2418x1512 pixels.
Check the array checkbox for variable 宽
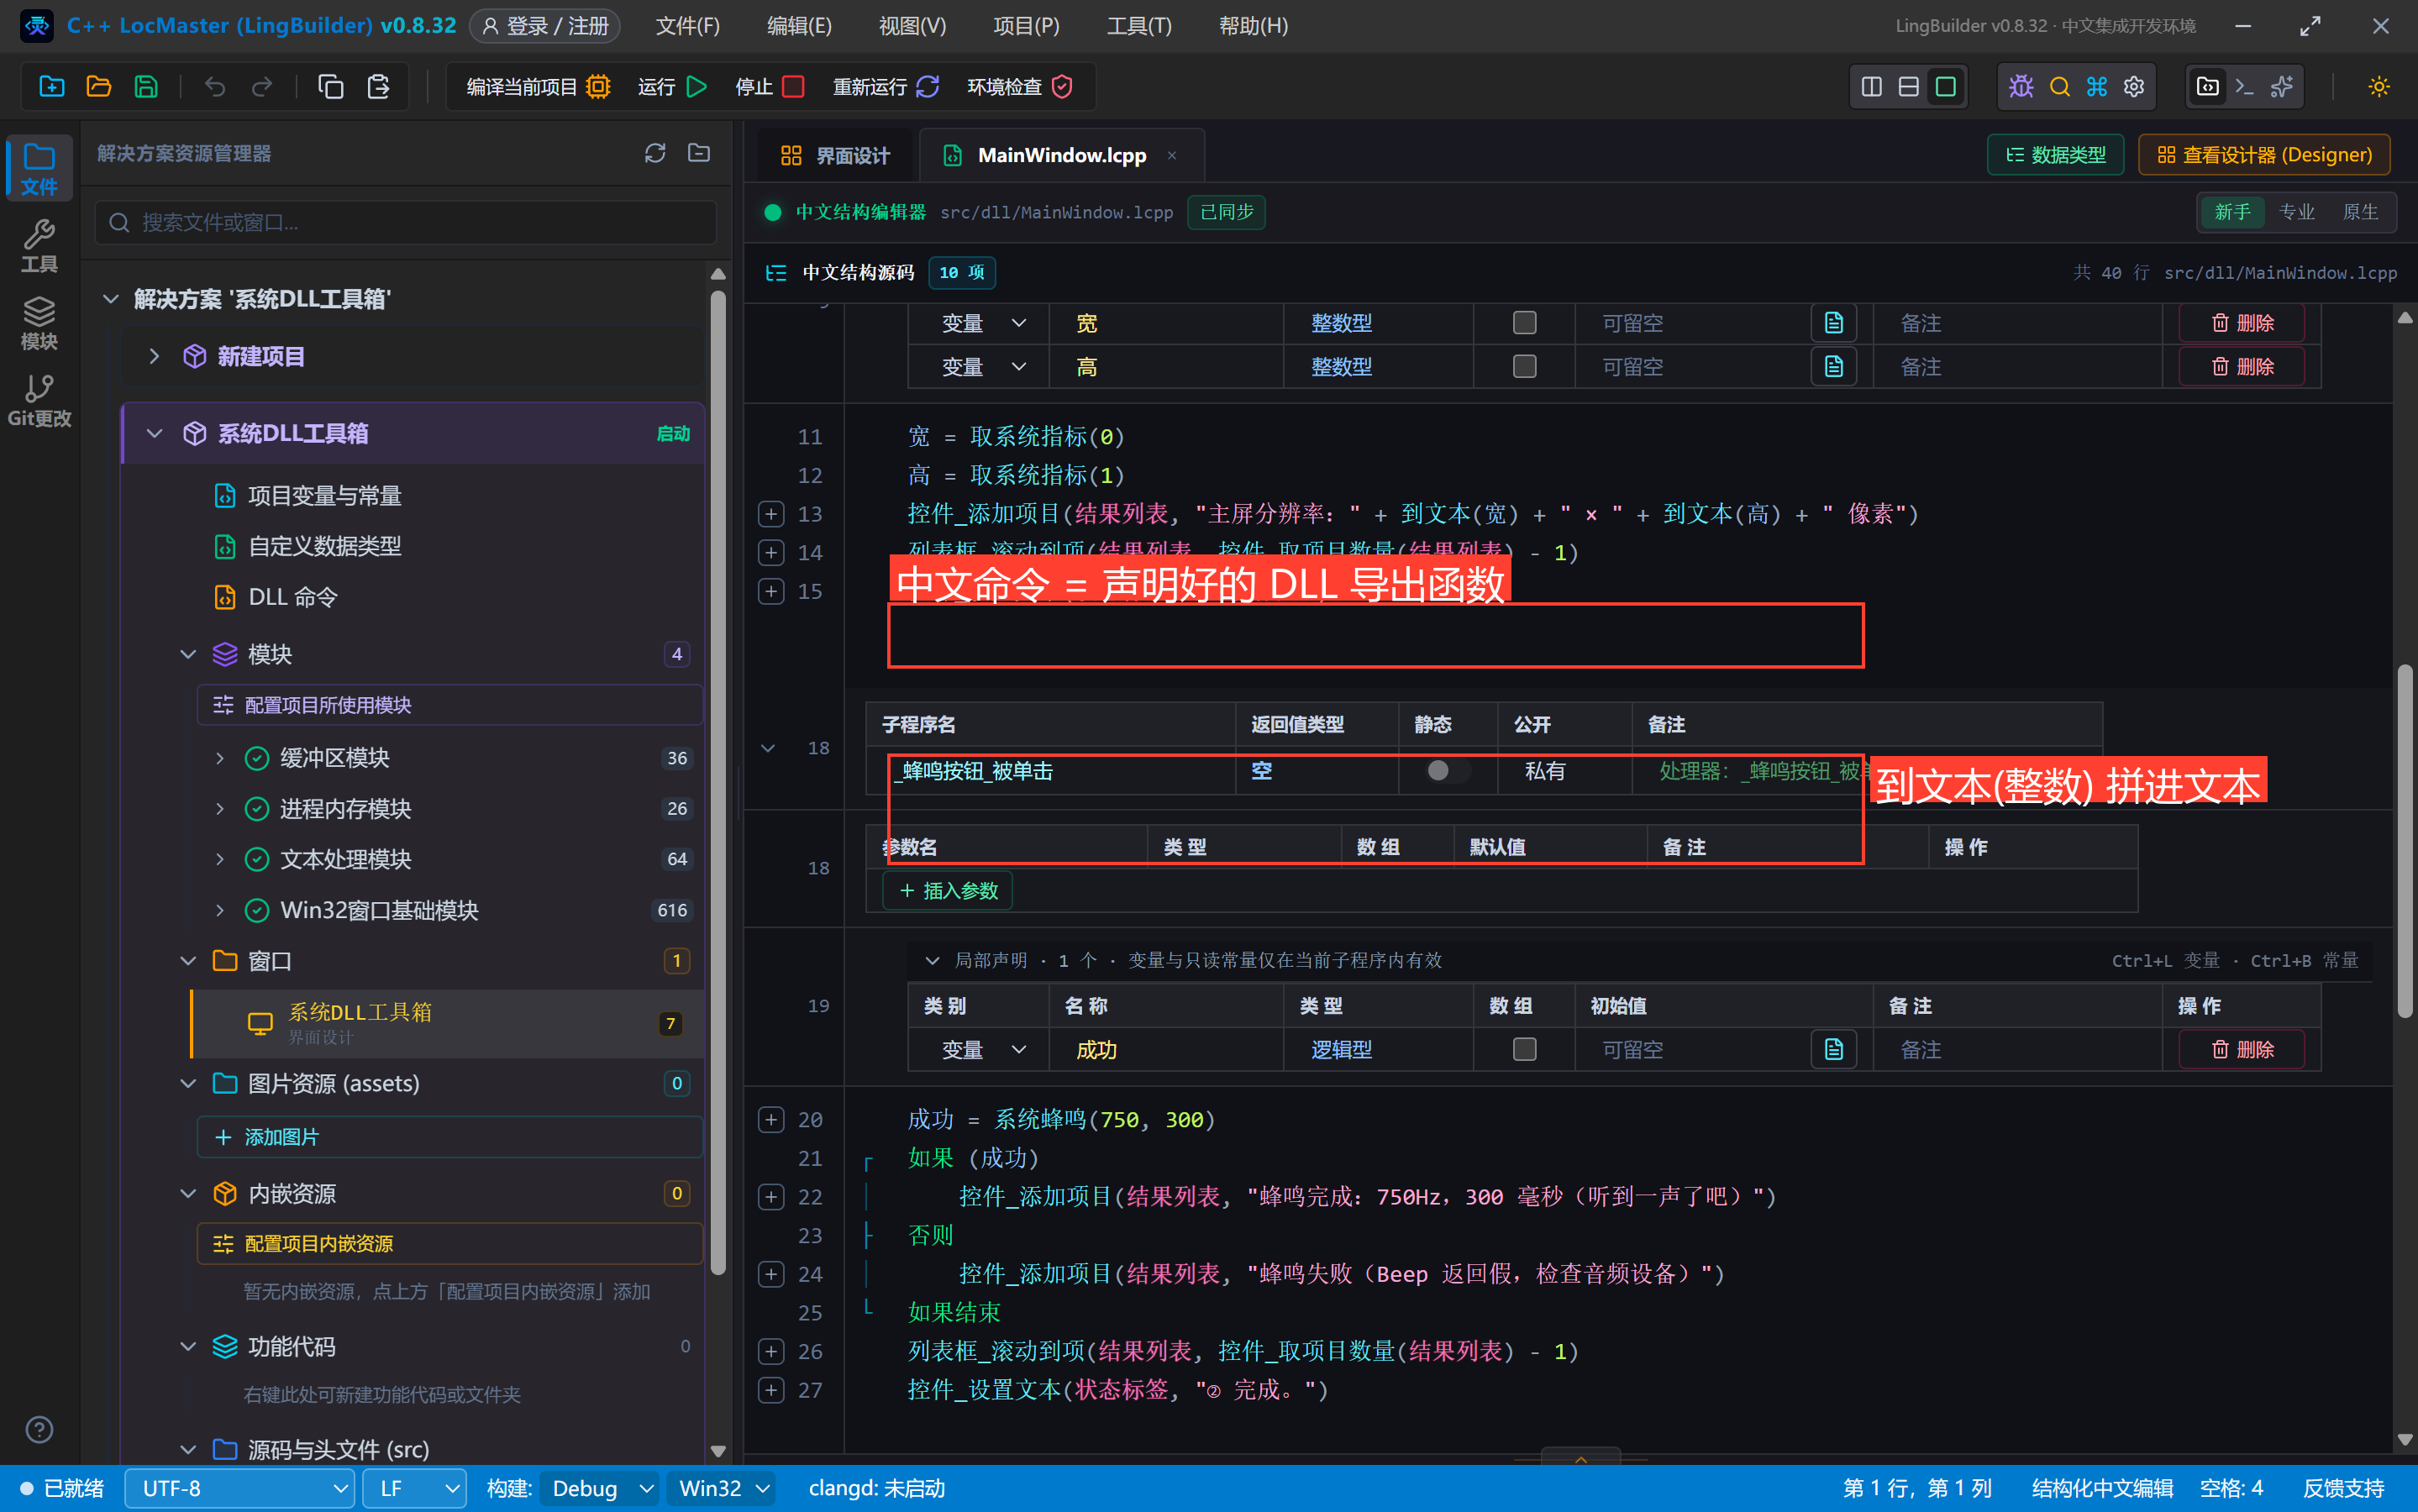coord(1524,322)
